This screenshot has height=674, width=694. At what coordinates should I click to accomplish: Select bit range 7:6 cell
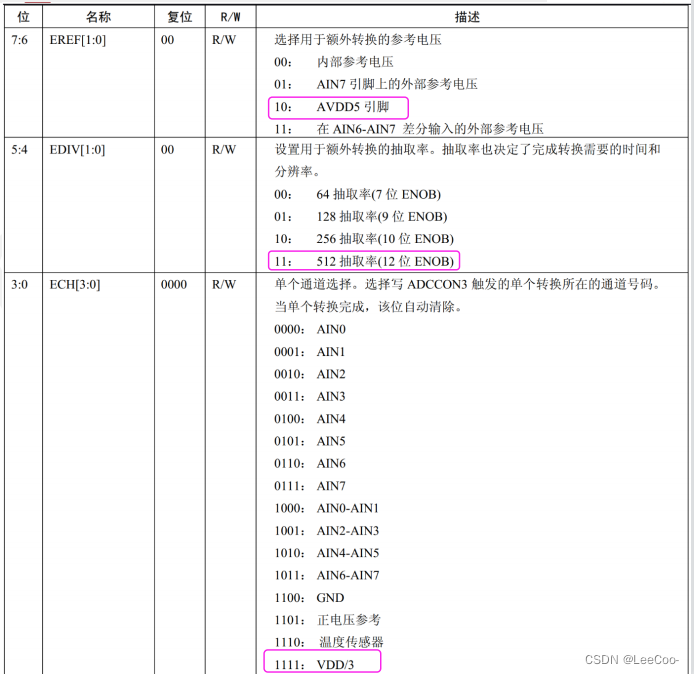(23, 82)
